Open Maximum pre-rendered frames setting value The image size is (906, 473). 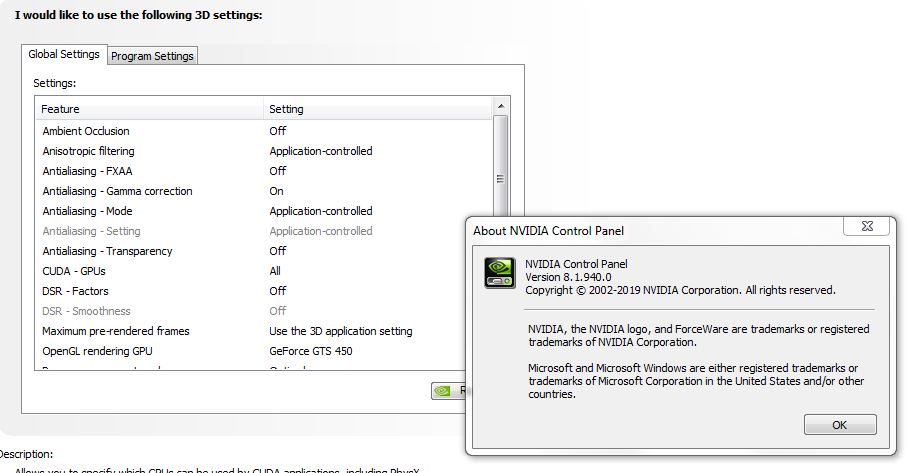[340, 331]
